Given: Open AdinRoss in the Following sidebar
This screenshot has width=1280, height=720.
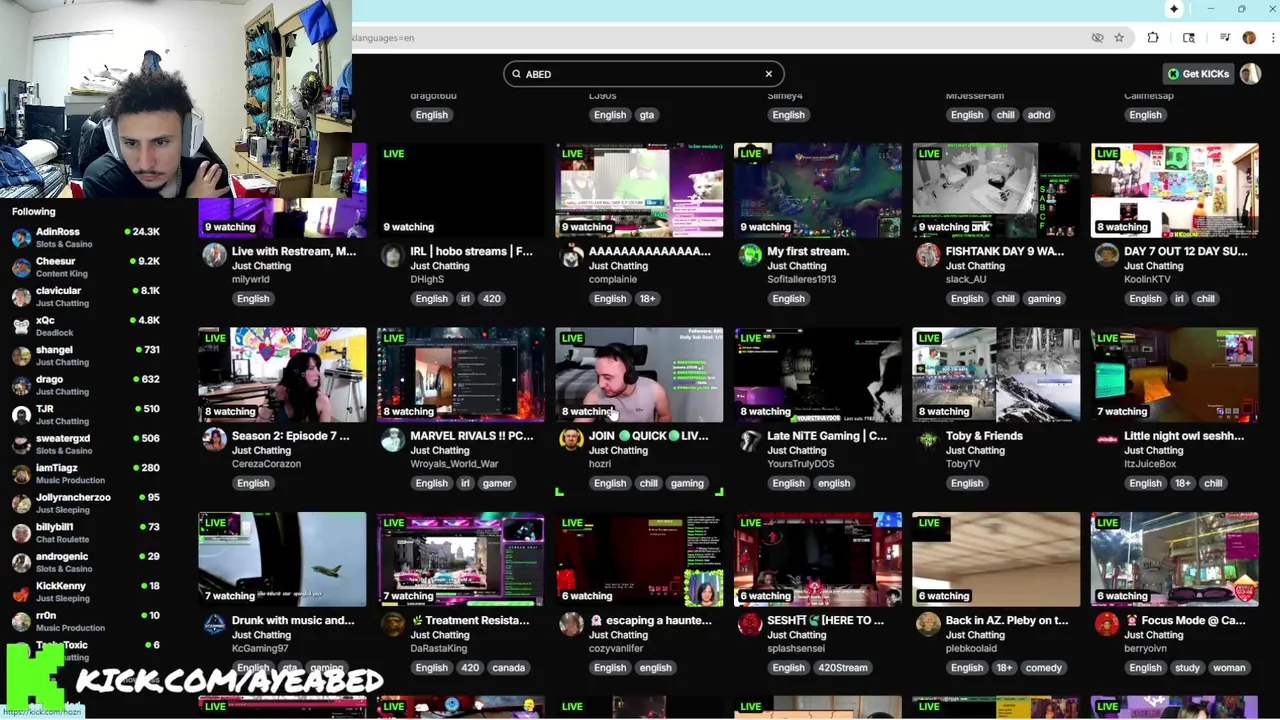Looking at the screenshot, I should point(85,237).
